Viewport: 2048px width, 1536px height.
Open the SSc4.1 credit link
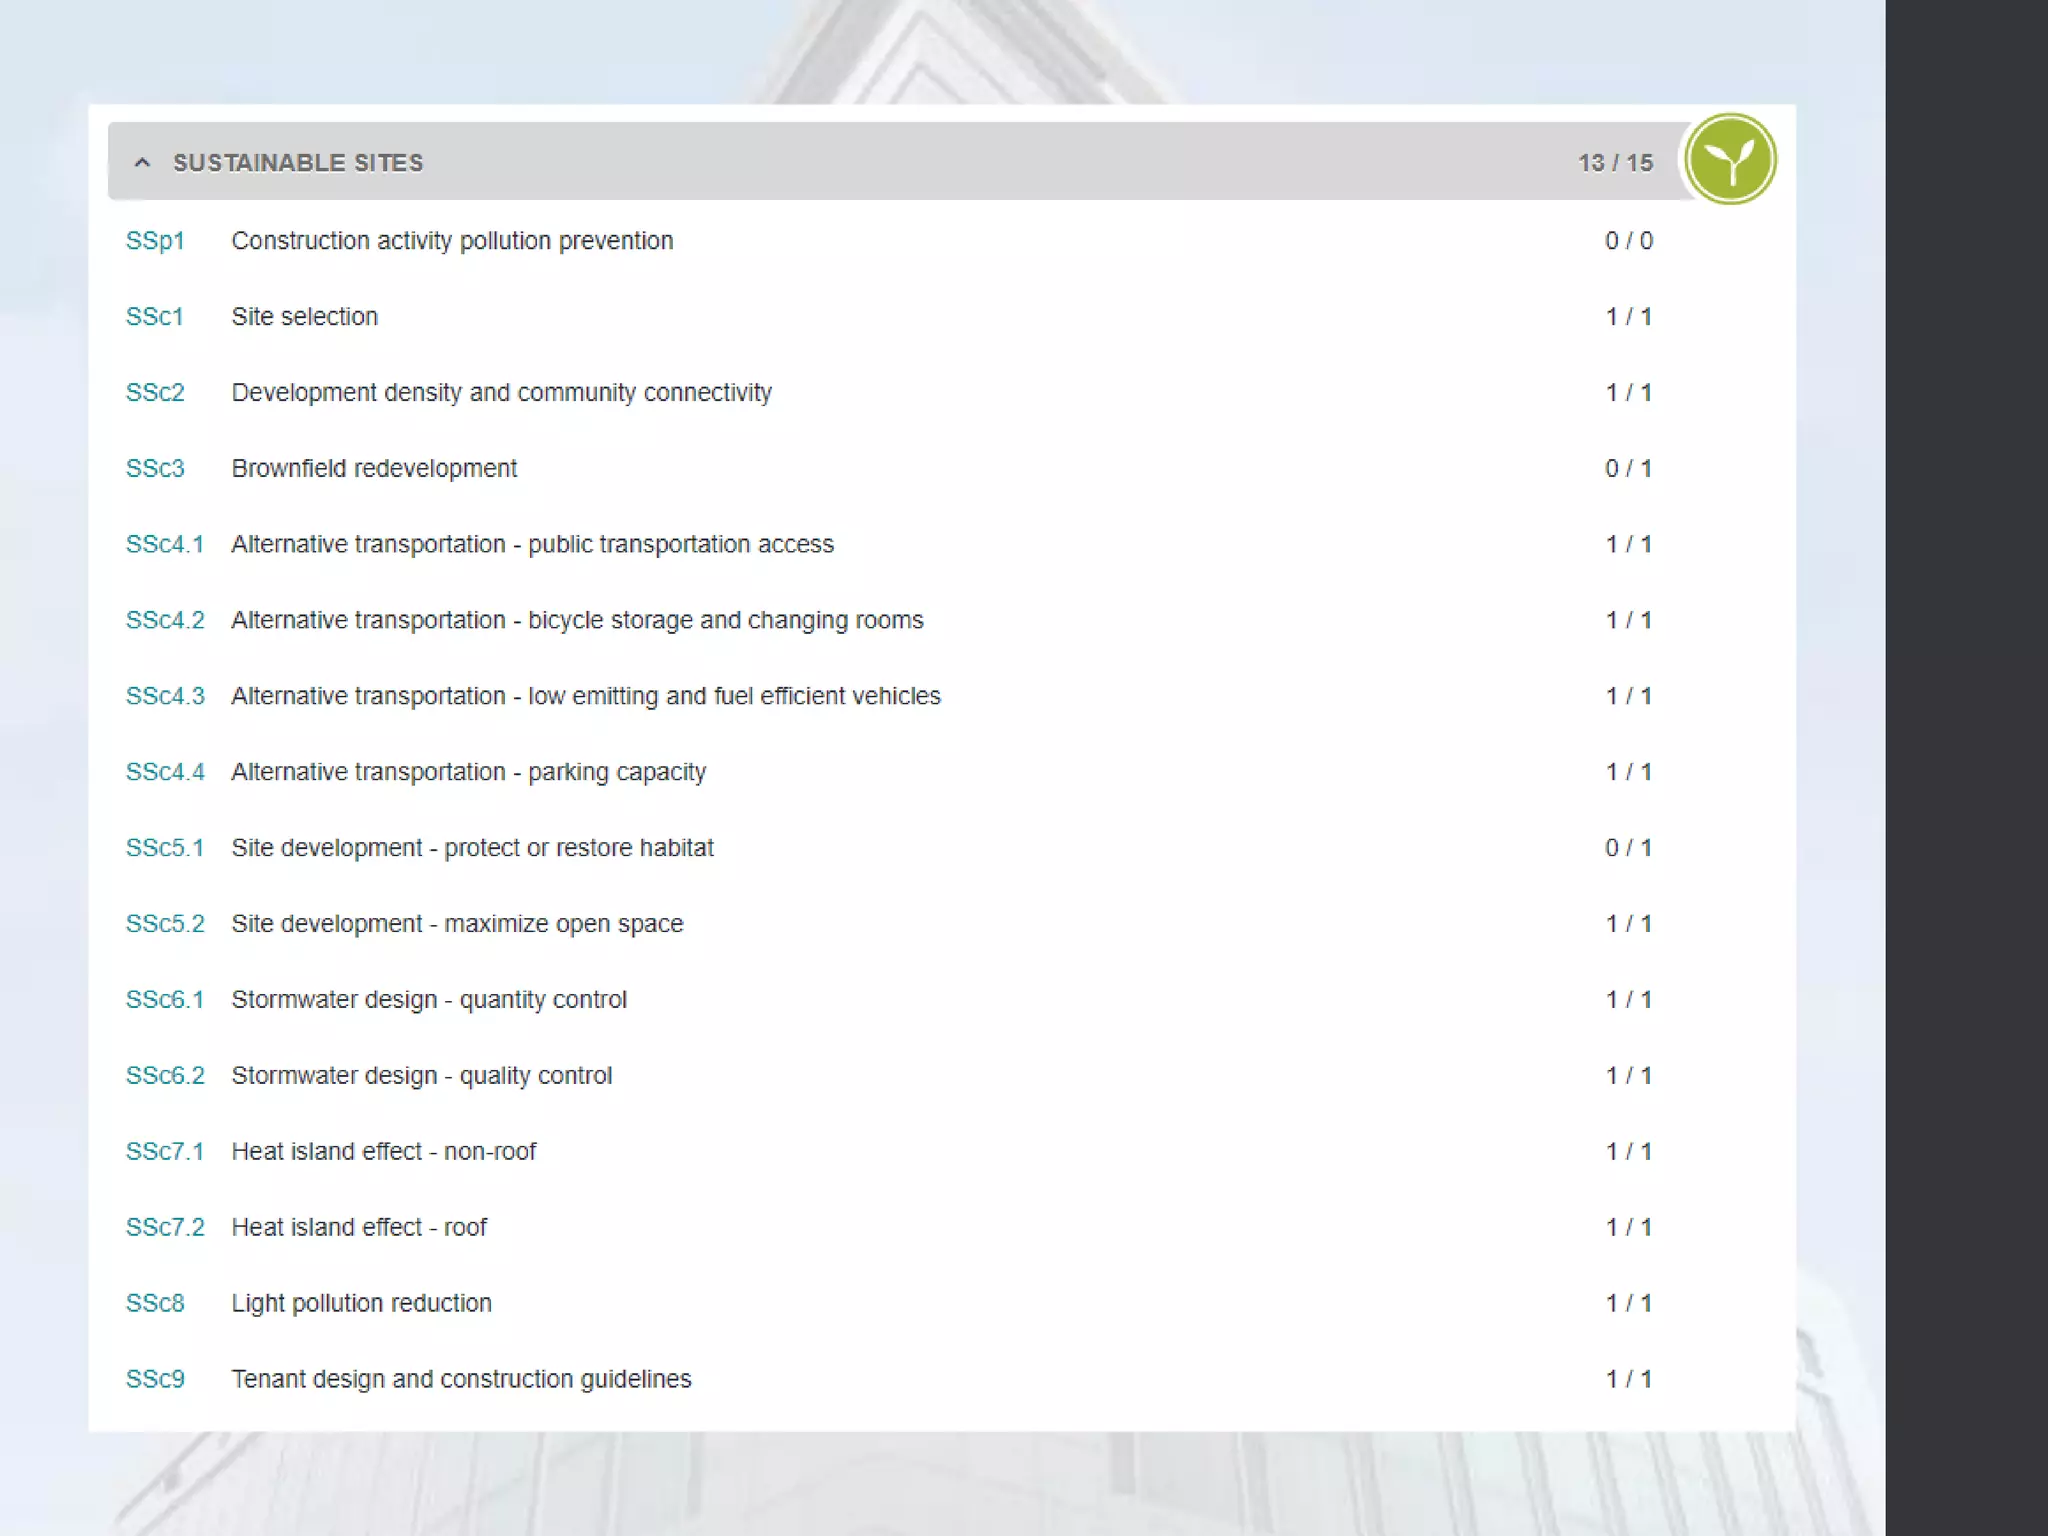[x=164, y=545]
